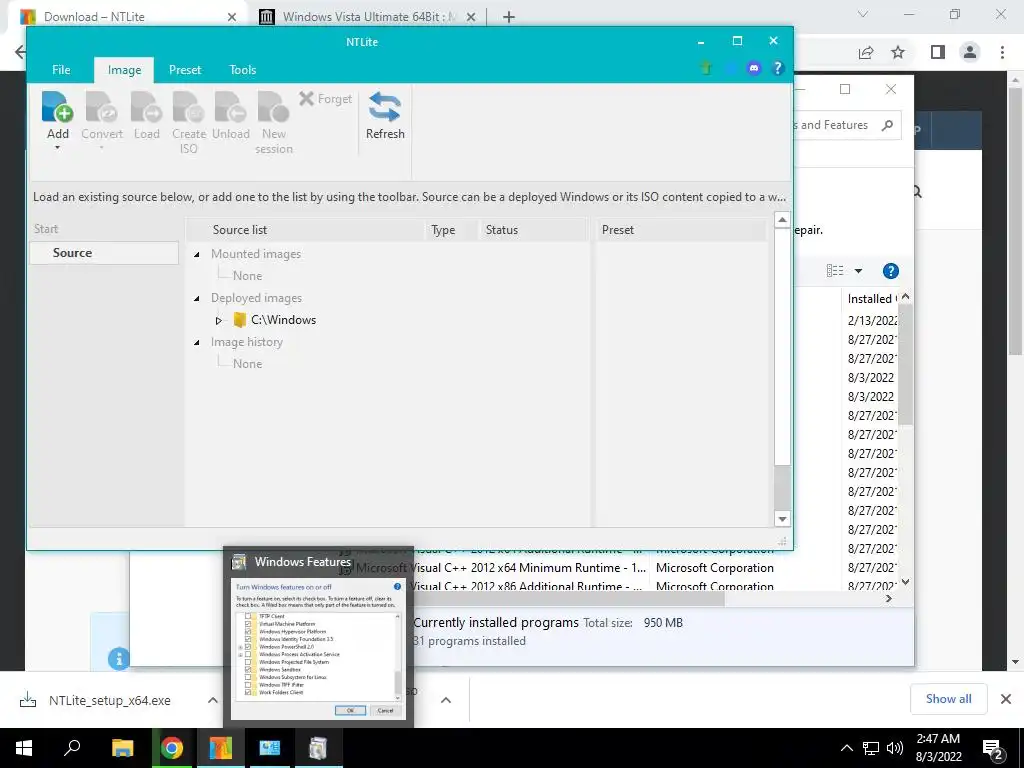This screenshot has width=1024, height=768.
Task: Open the Tools ribbon tab
Action: (242, 70)
